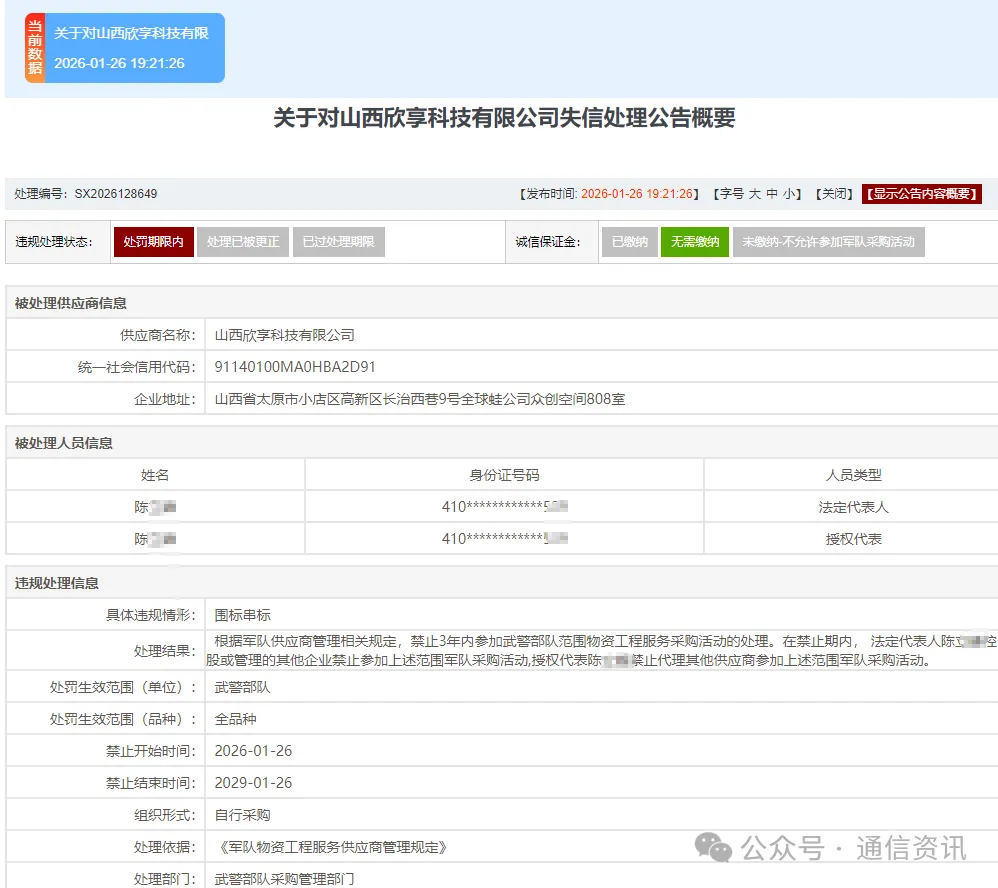Click the 授权代表 cell
This screenshot has width=998, height=888.
point(853,539)
